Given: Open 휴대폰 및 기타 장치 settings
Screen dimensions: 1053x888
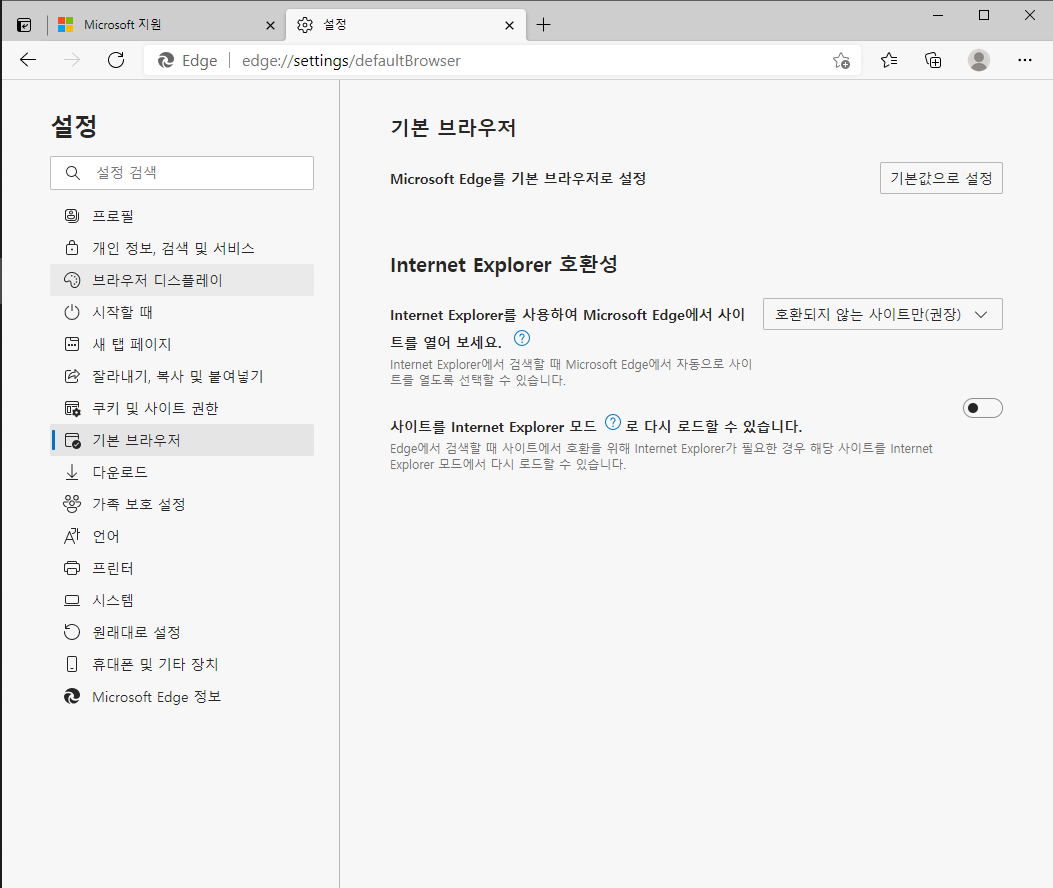Looking at the screenshot, I should [182, 664].
